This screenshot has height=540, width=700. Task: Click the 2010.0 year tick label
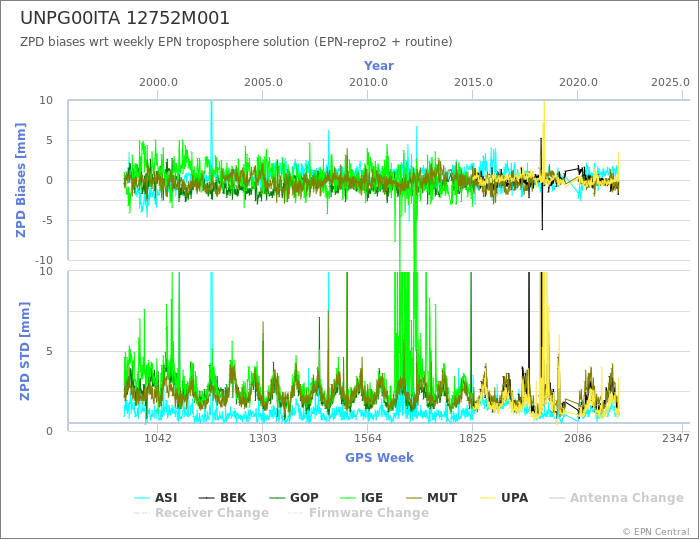368,83
